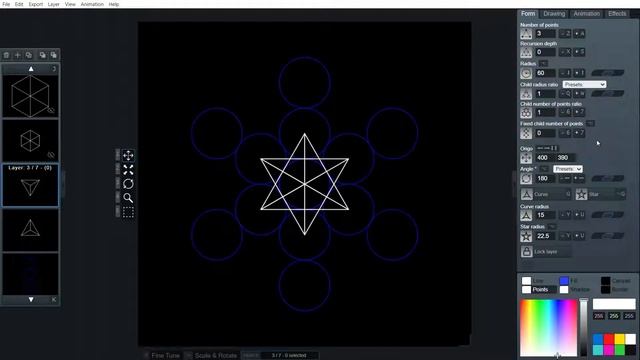Toggle Lock layer
This screenshot has height=360, width=640.
point(546,251)
